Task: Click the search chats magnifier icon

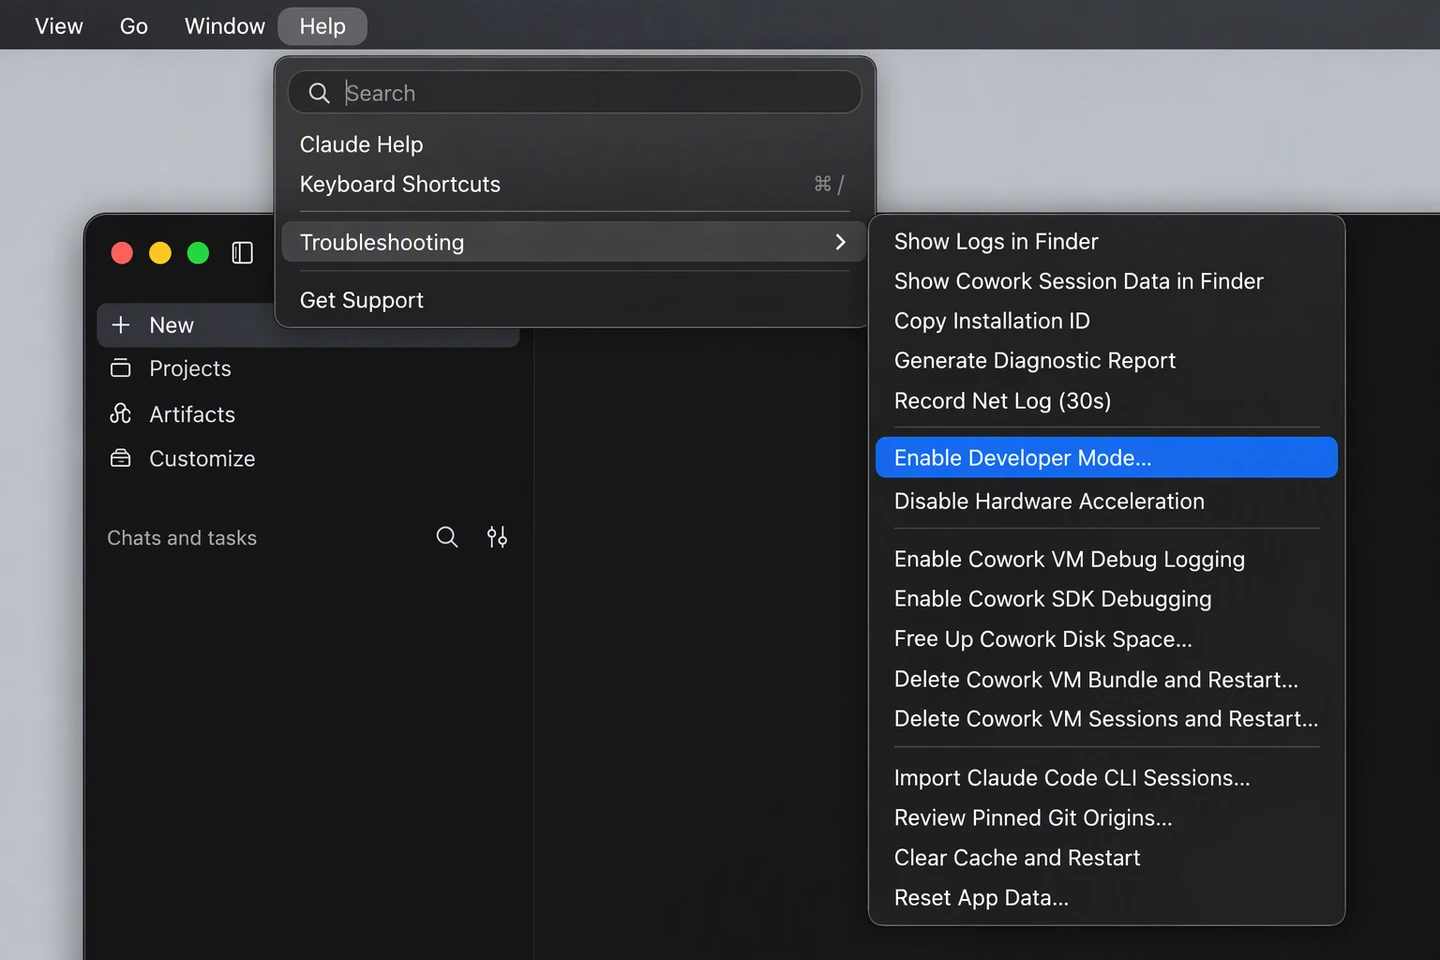Action: click(x=447, y=537)
